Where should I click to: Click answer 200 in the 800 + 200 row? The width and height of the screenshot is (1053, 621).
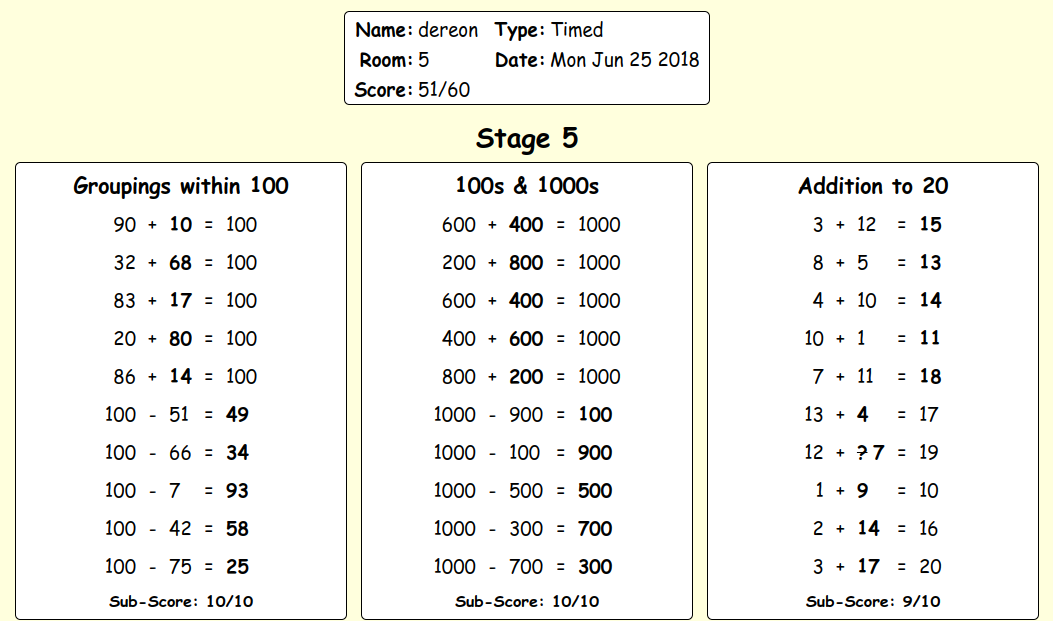(526, 377)
